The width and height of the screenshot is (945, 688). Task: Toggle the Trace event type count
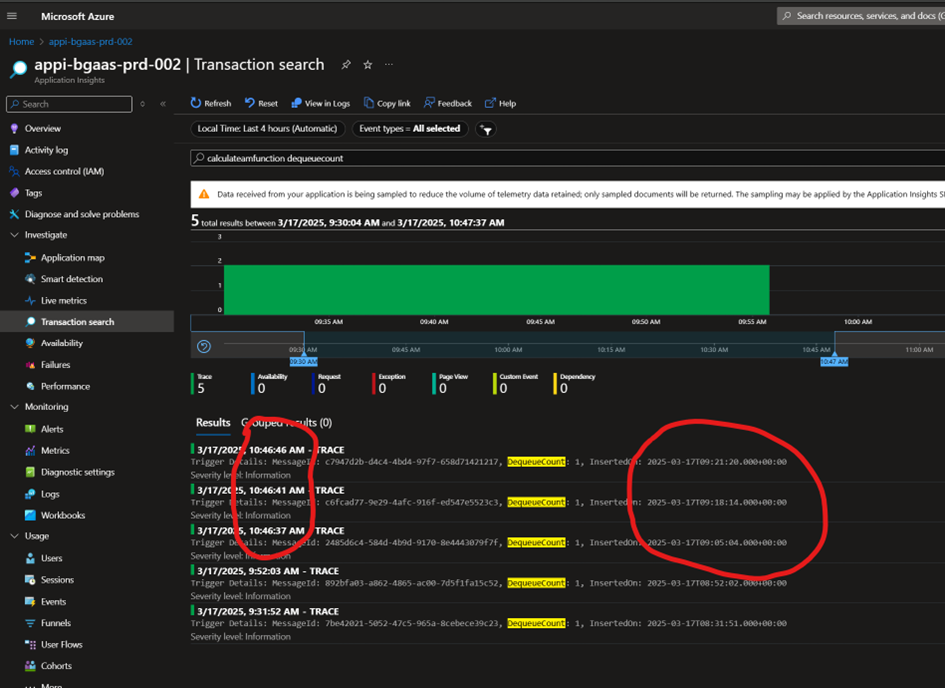point(202,384)
